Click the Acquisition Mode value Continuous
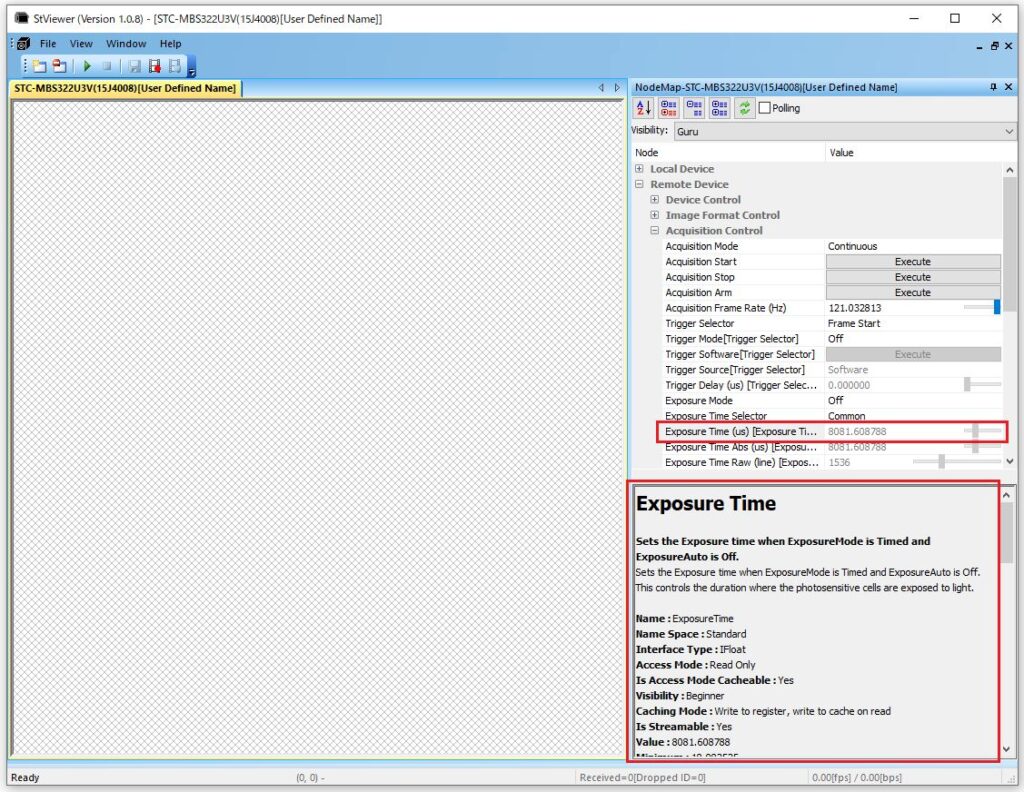This screenshot has height=792, width=1024. click(x=853, y=246)
